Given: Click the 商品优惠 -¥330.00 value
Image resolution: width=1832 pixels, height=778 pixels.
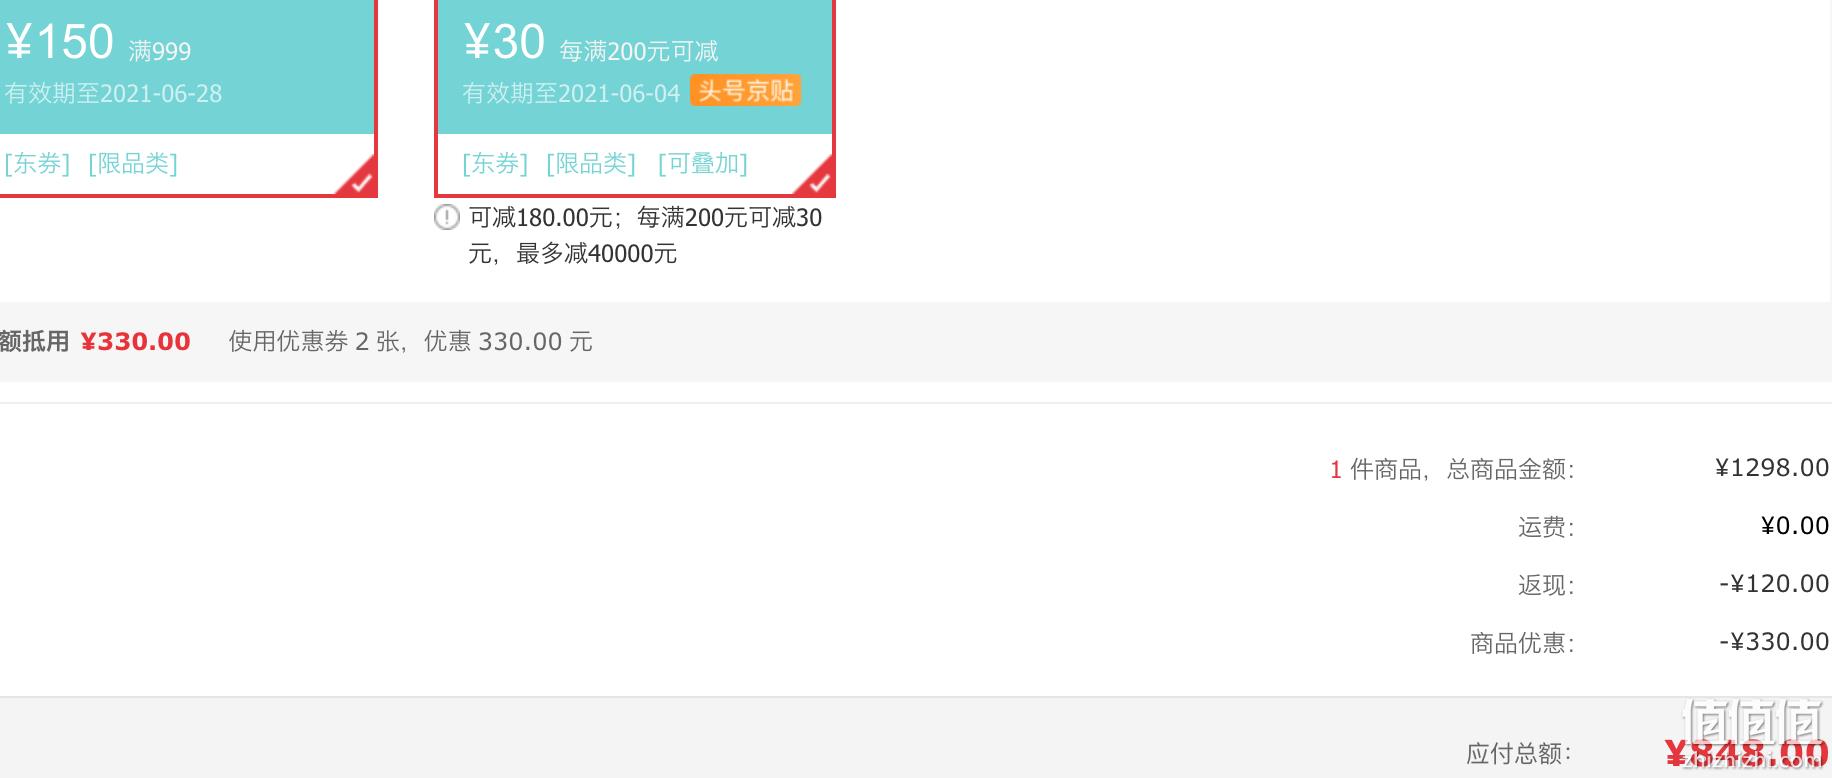Looking at the screenshot, I should pos(1774,642).
